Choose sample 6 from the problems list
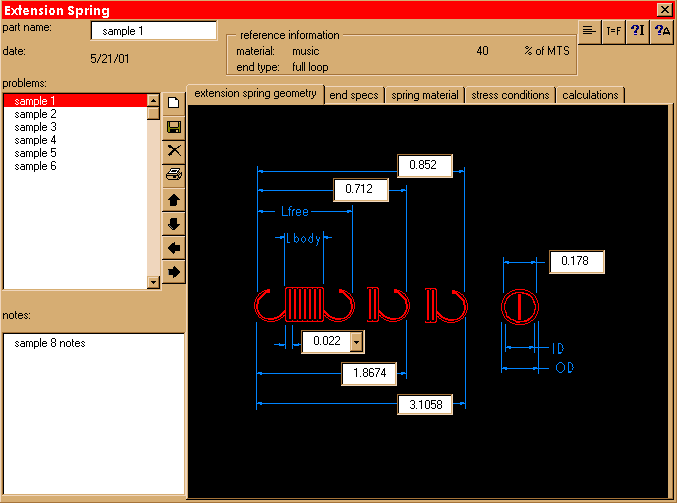 (x=36, y=166)
